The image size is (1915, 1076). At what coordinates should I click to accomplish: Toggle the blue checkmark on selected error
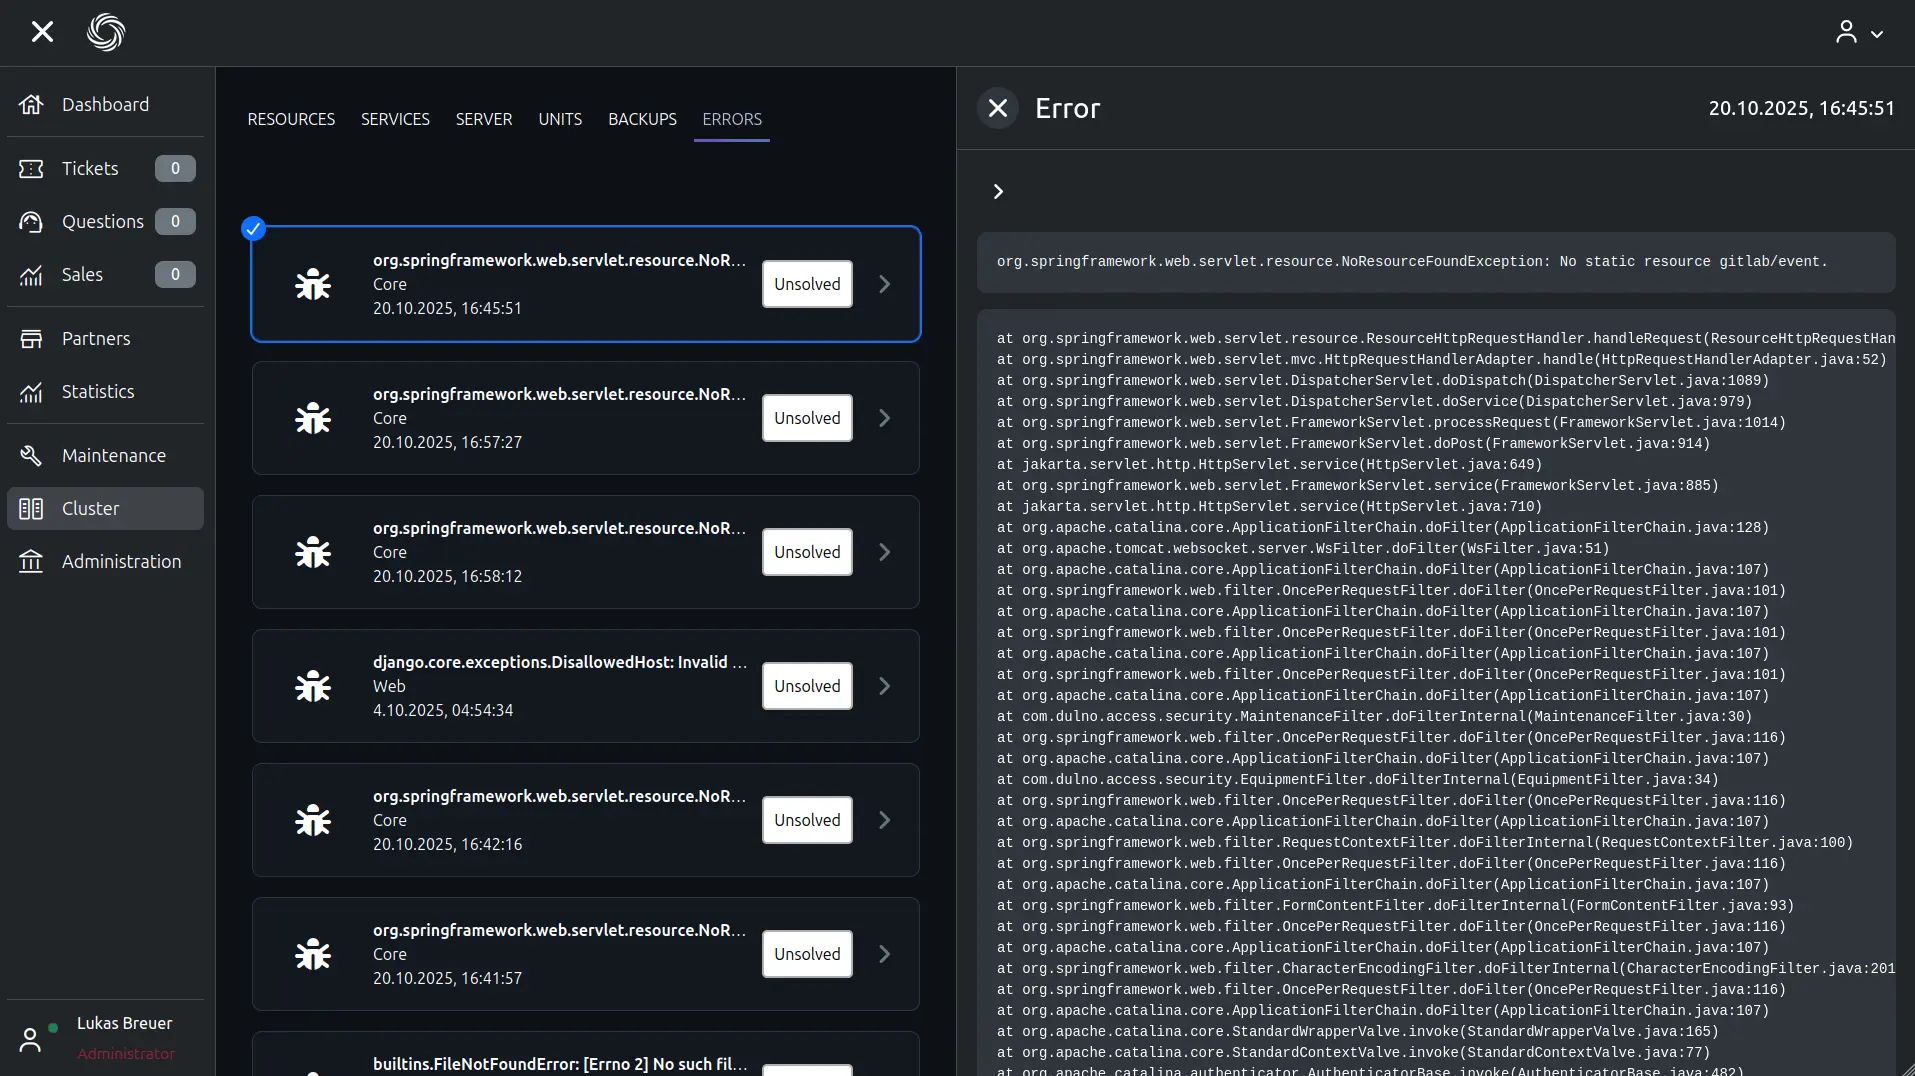(x=254, y=229)
